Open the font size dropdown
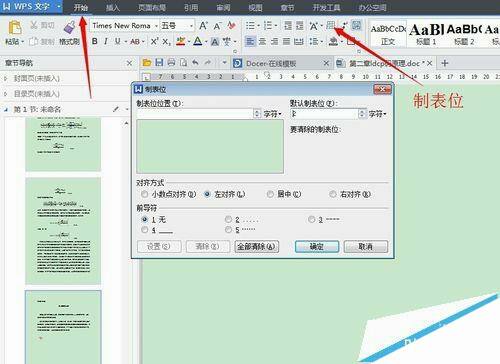Screen dimensions: 500x364 tap(191, 26)
